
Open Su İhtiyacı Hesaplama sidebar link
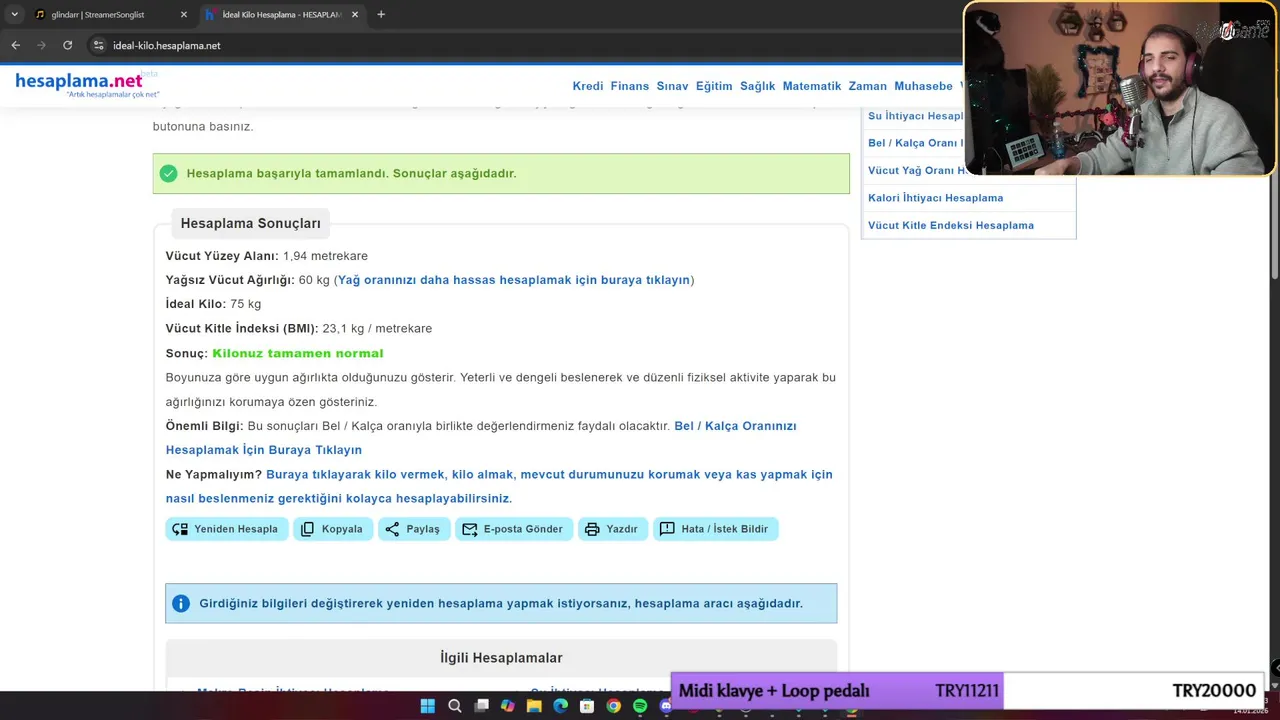click(x=915, y=116)
